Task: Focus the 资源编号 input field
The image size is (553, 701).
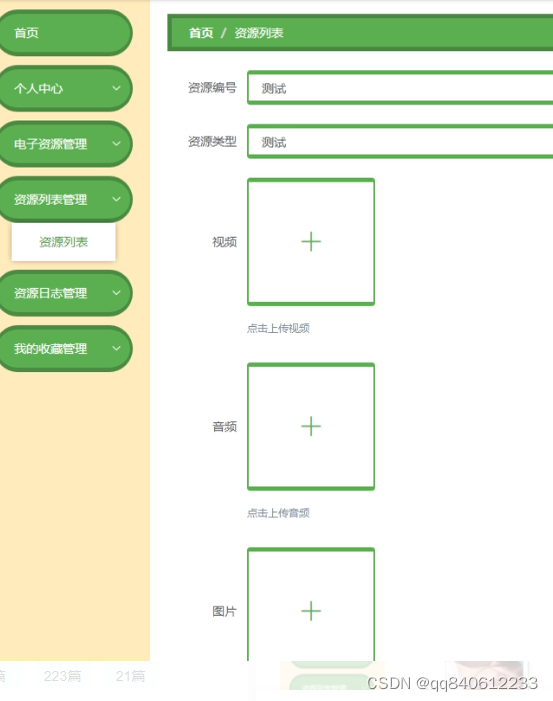Action: [400, 88]
